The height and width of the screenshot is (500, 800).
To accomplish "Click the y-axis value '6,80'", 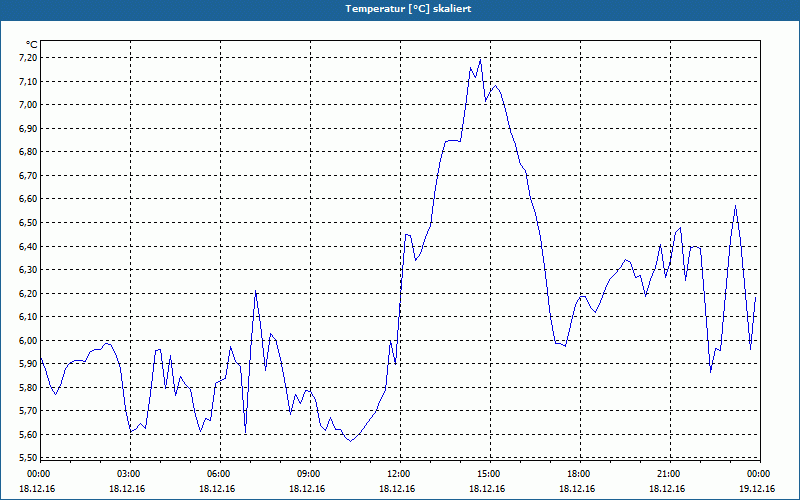I will pos(29,152).
